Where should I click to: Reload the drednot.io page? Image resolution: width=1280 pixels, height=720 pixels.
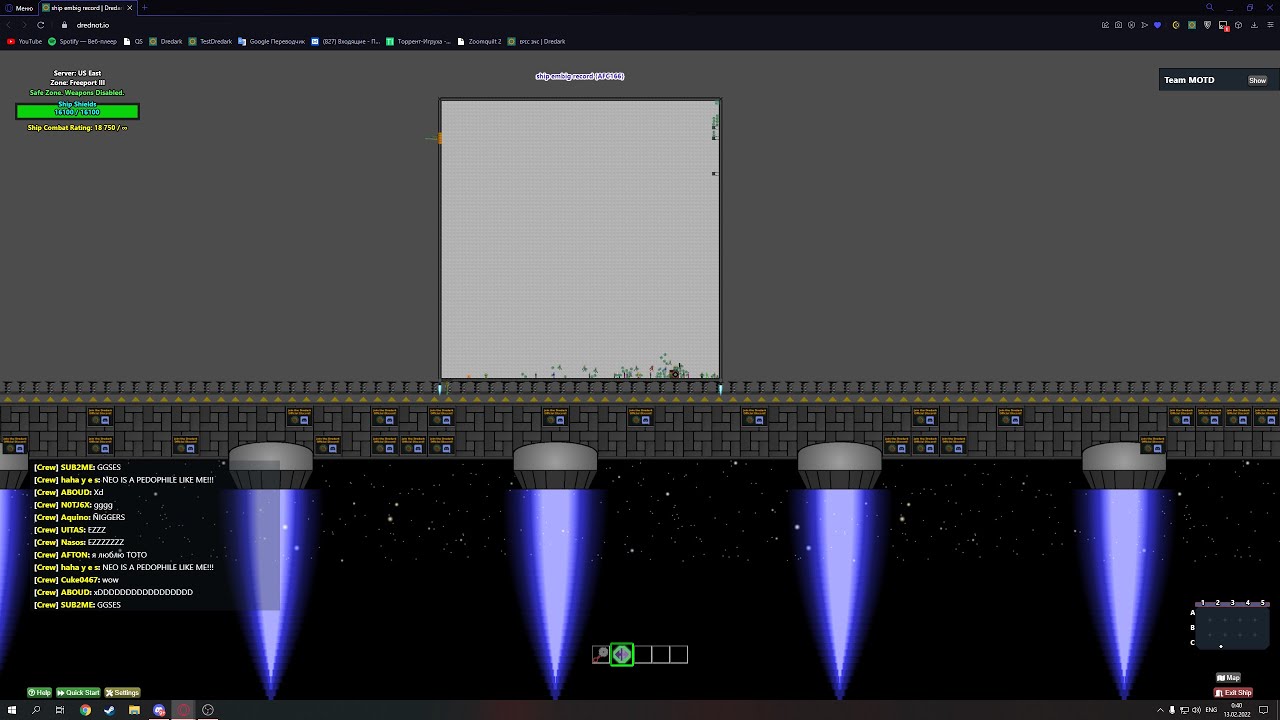(x=41, y=25)
